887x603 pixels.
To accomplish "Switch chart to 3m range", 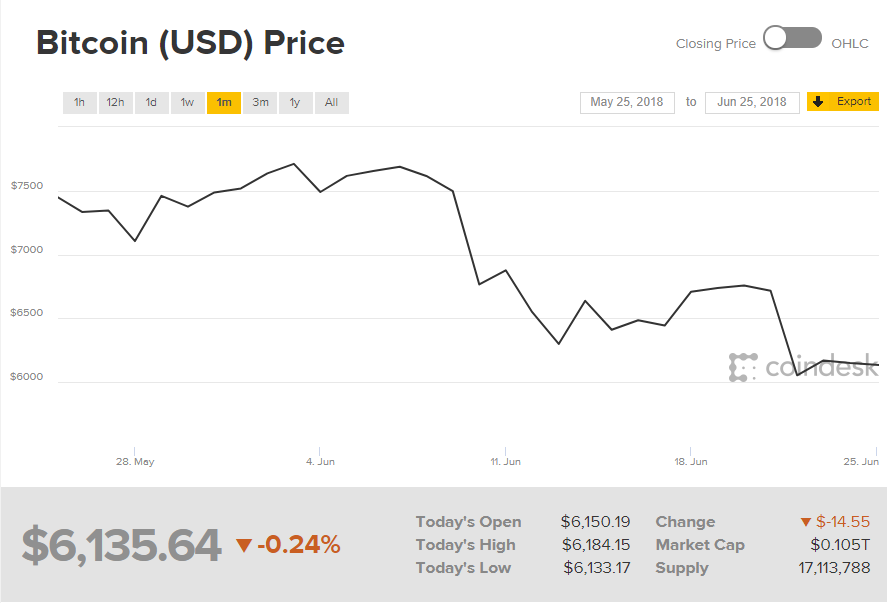I will tap(260, 103).
